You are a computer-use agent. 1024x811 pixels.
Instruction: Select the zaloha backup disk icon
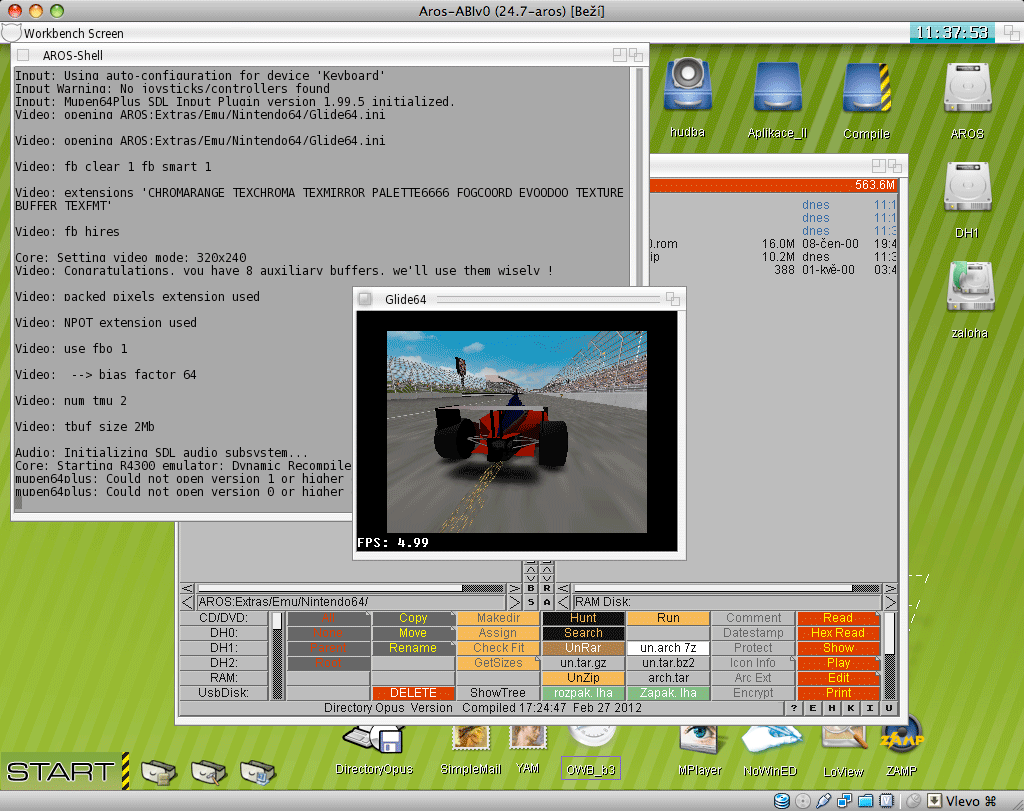969,289
